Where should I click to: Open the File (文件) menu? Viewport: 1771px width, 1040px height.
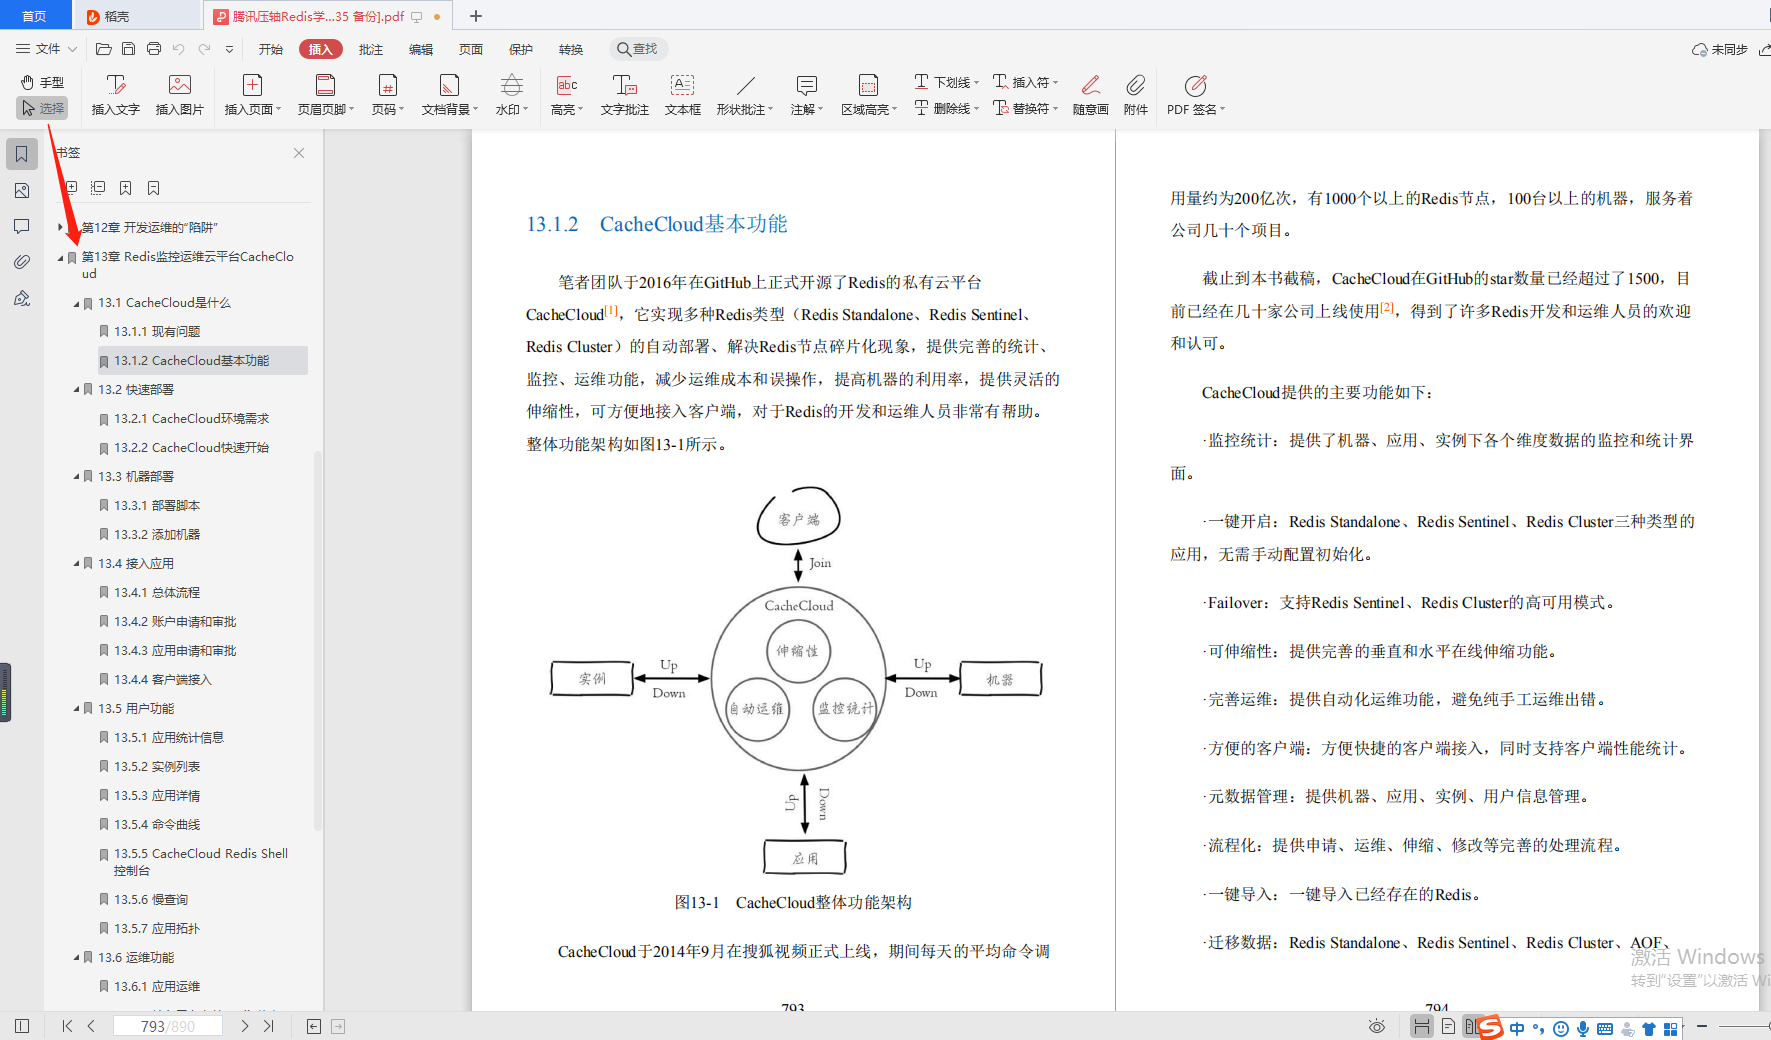[x=46, y=48]
